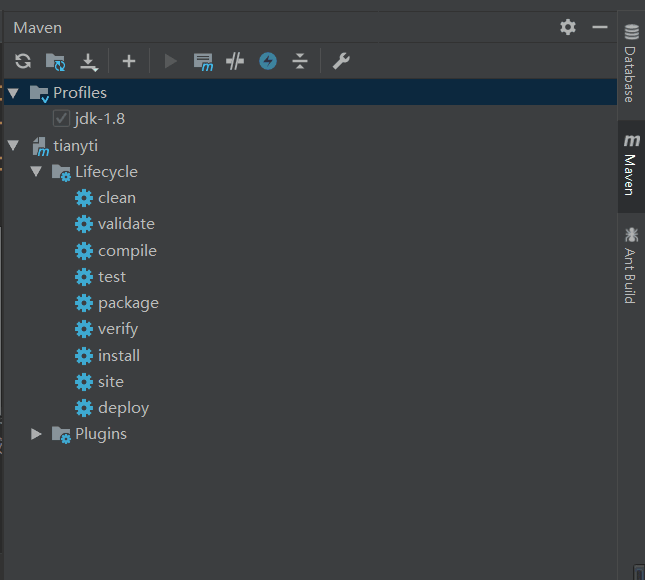
Task: Toggle Offline Mode icon
Action: [x=268, y=61]
